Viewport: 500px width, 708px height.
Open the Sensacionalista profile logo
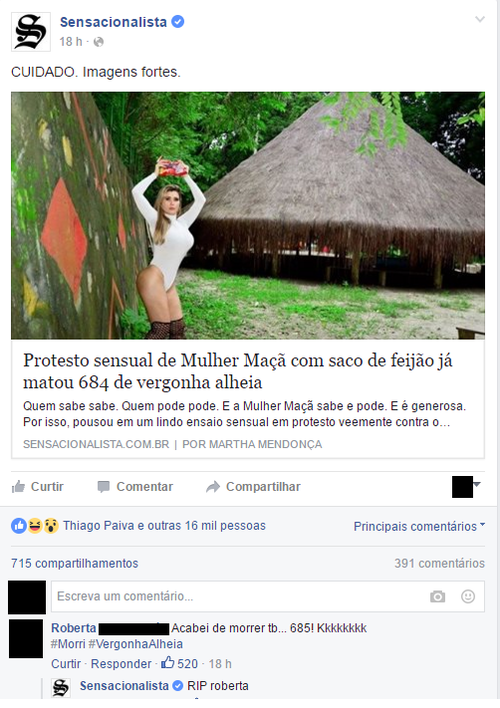tap(31, 32)
